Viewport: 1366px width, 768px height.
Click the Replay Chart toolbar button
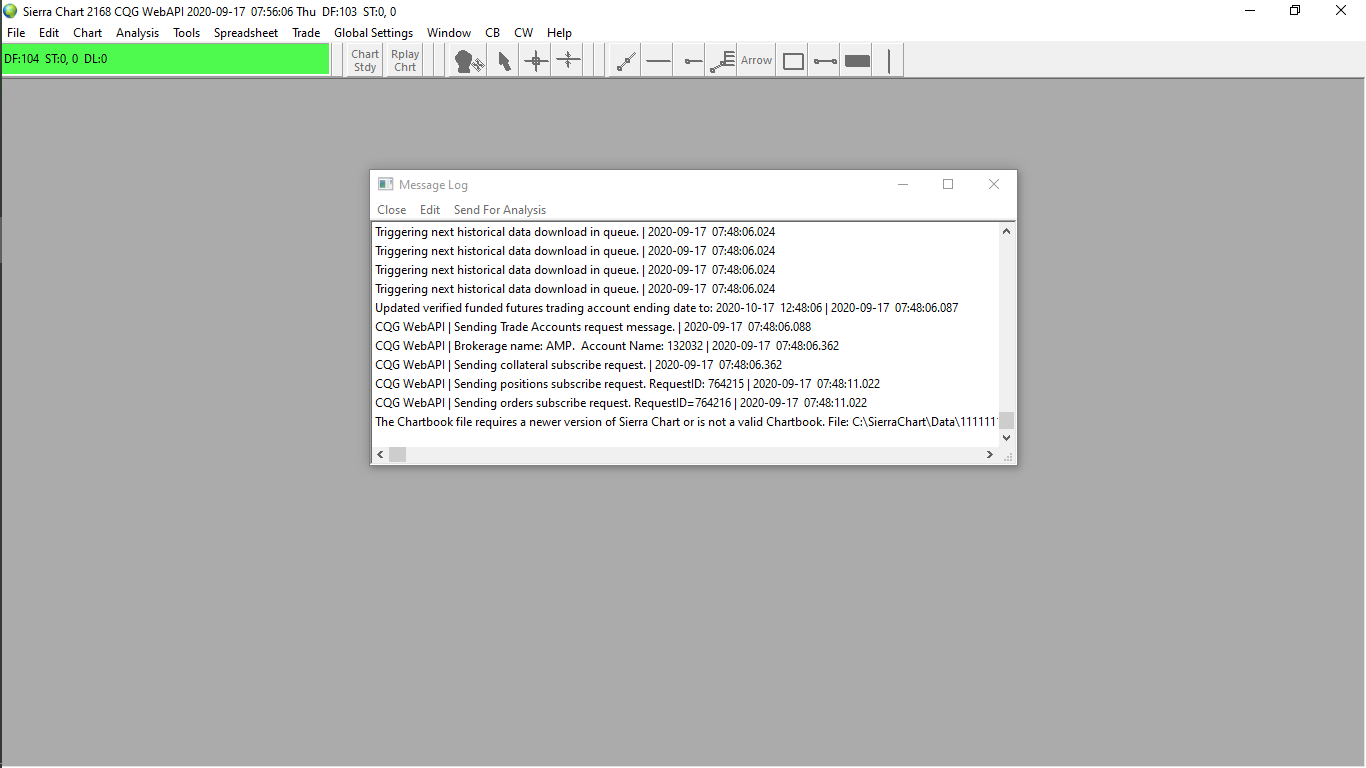click(405, 61)
